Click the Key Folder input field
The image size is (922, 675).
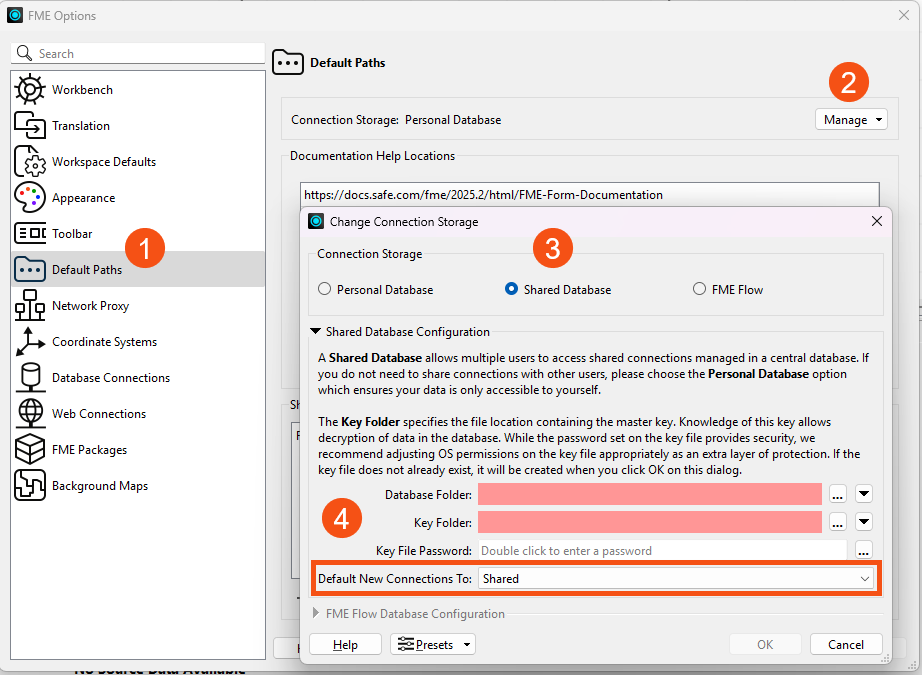[x=650, y=522]
